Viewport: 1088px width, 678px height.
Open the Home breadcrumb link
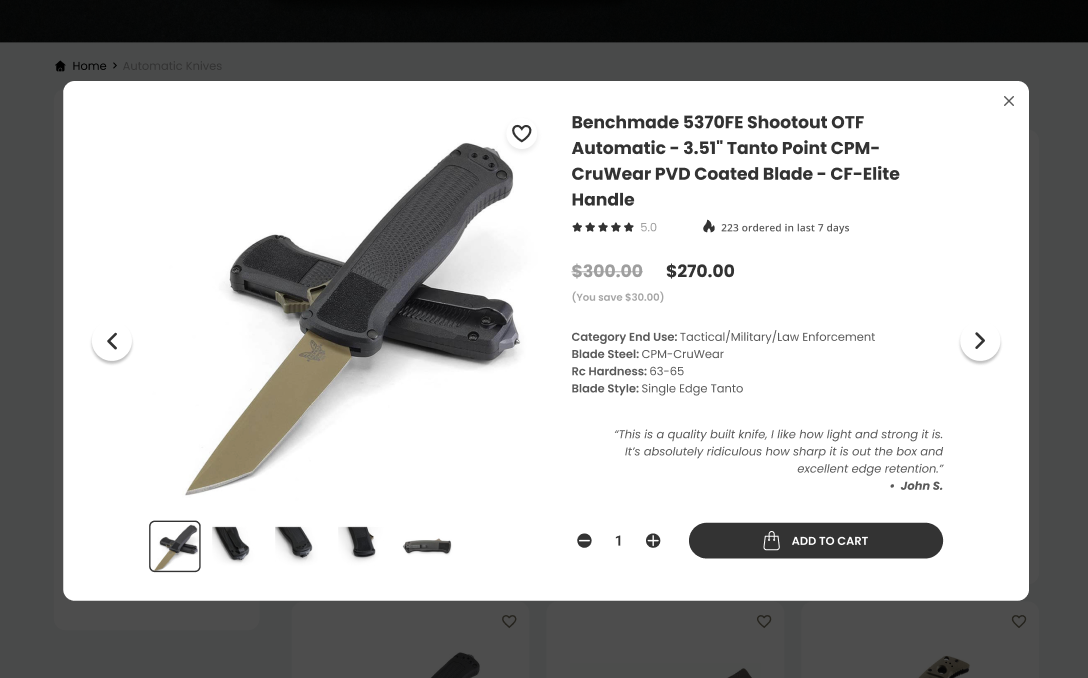(90, 66)
